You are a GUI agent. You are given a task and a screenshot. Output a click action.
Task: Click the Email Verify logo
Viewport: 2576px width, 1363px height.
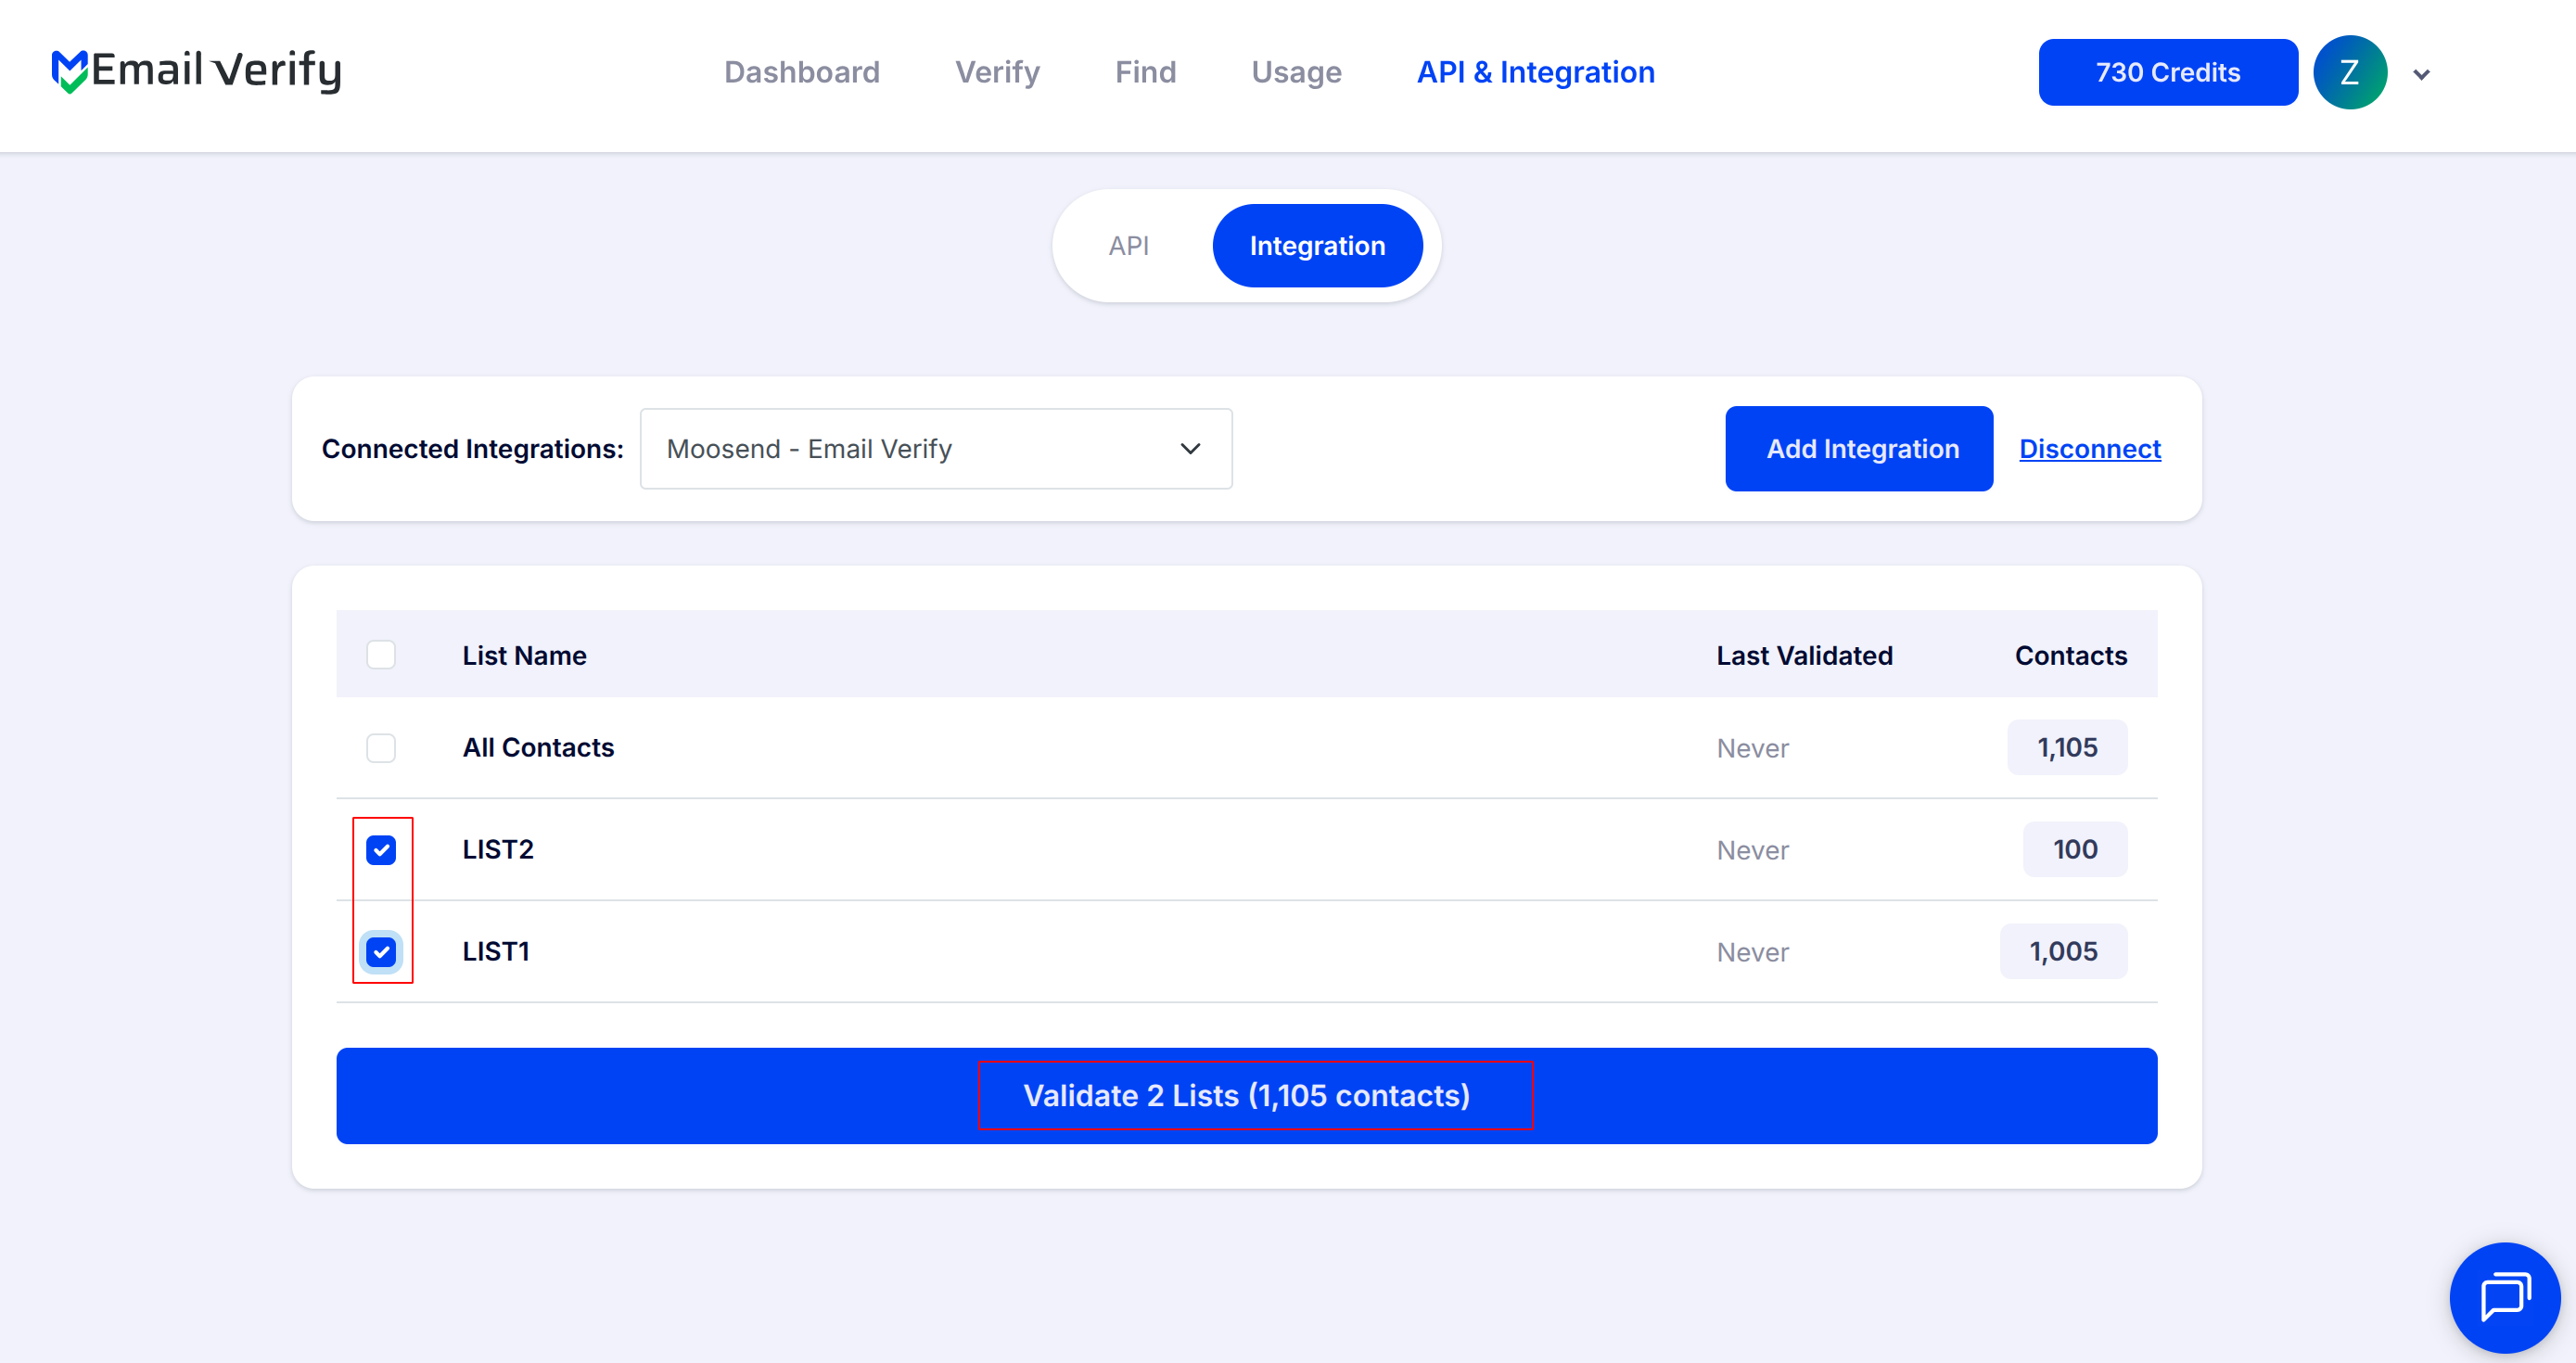[x=196, y=71]
